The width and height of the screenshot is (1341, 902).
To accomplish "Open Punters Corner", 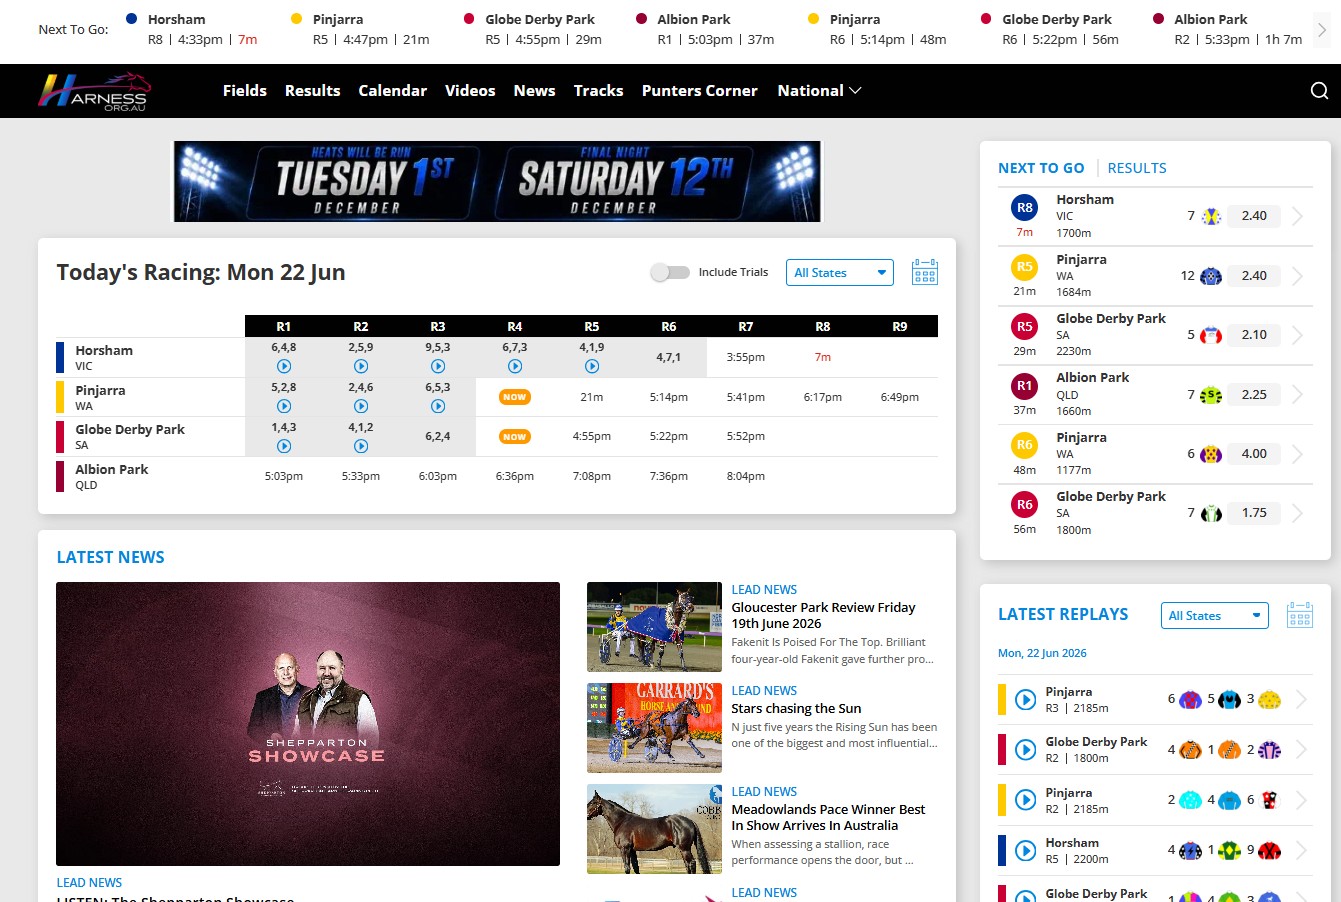I will (700, 91).
